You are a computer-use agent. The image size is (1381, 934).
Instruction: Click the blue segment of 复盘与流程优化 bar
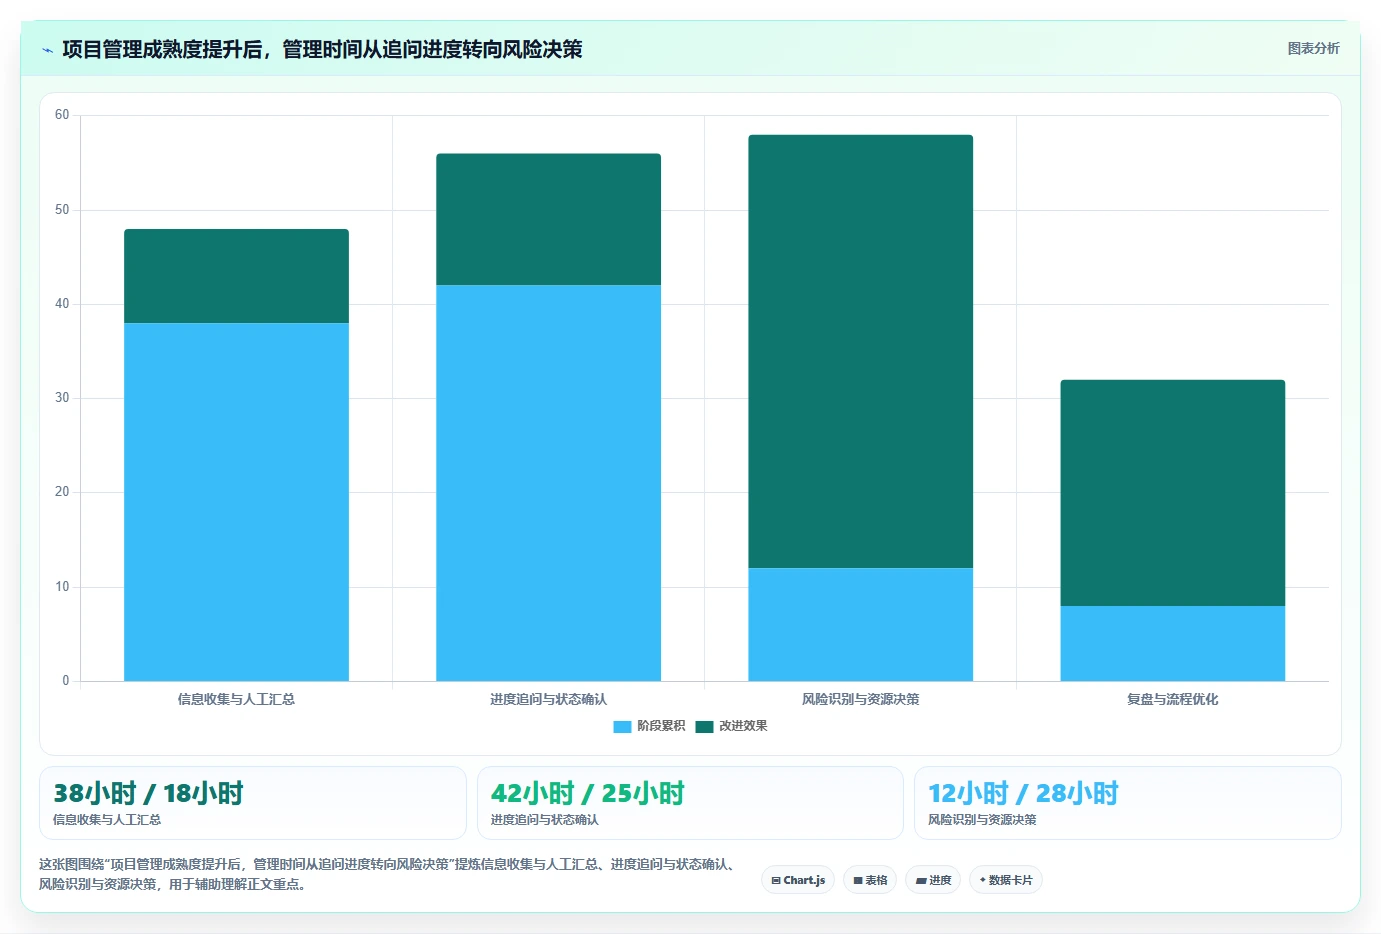(x=1172, y=643)
